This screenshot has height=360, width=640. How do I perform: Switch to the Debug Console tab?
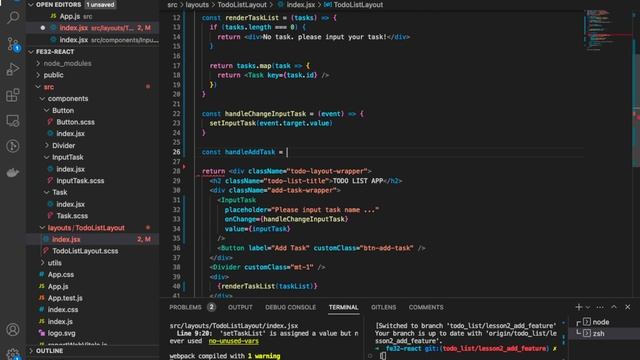coord(290,307)
